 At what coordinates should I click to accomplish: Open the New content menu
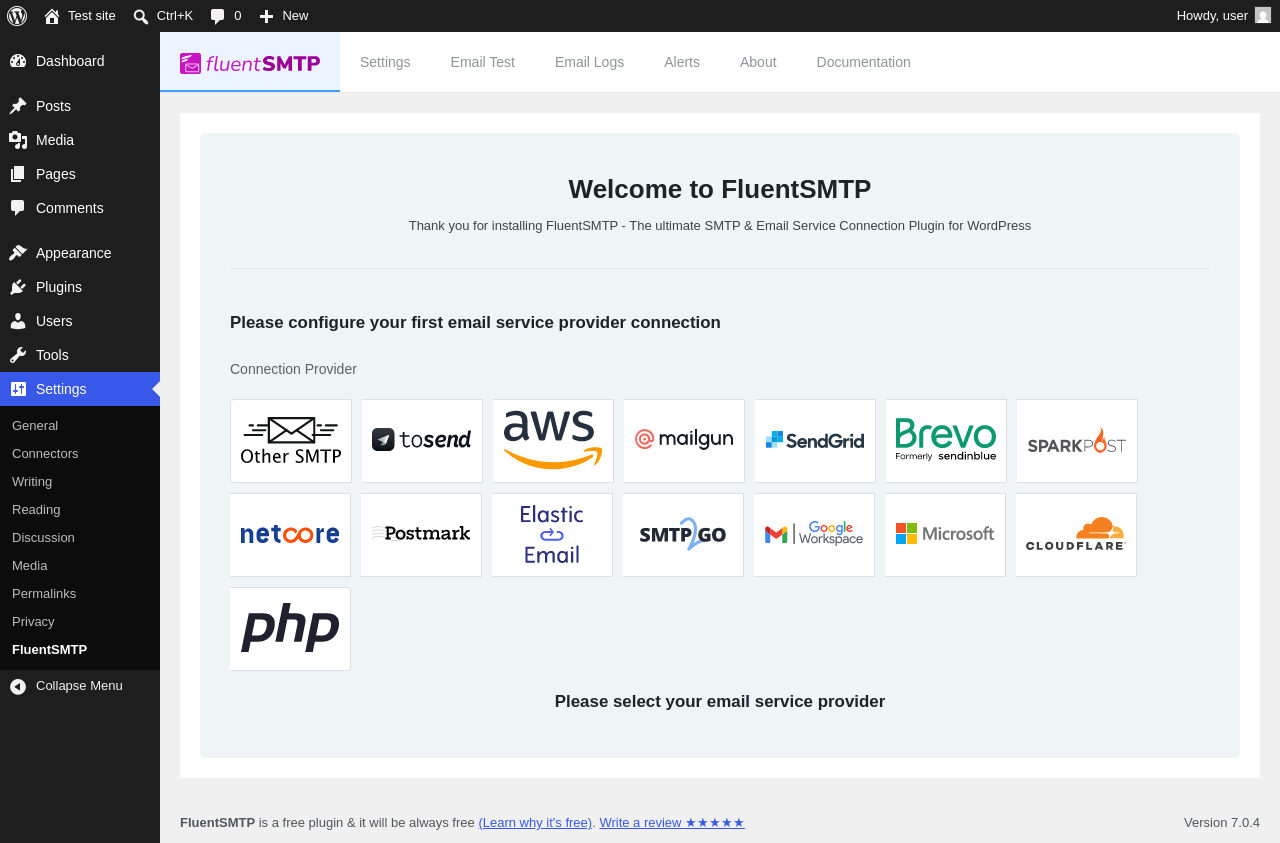click(x=284, y=16)
